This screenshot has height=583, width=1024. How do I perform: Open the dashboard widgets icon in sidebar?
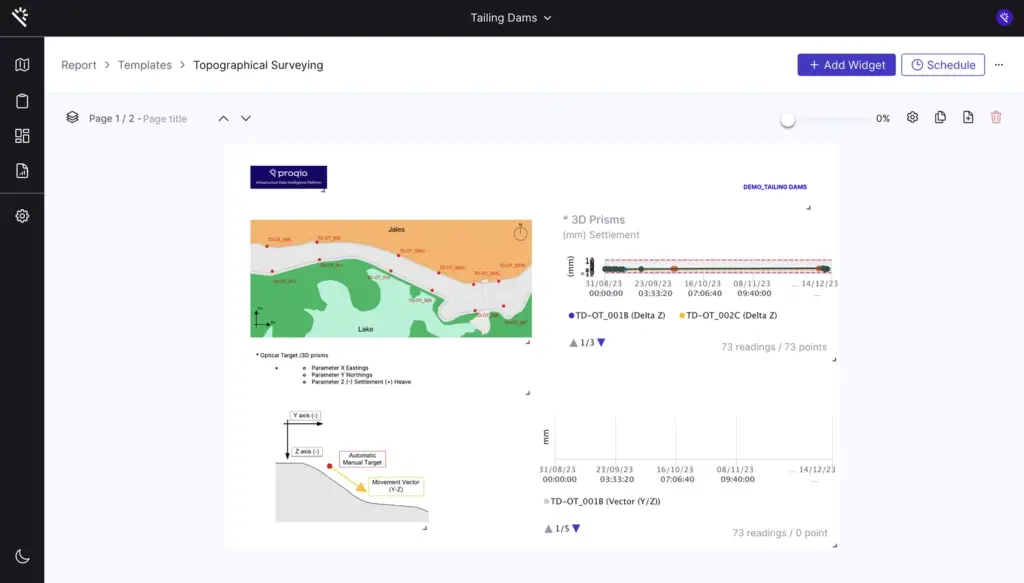pyautogui.click(x=22, y=136)
